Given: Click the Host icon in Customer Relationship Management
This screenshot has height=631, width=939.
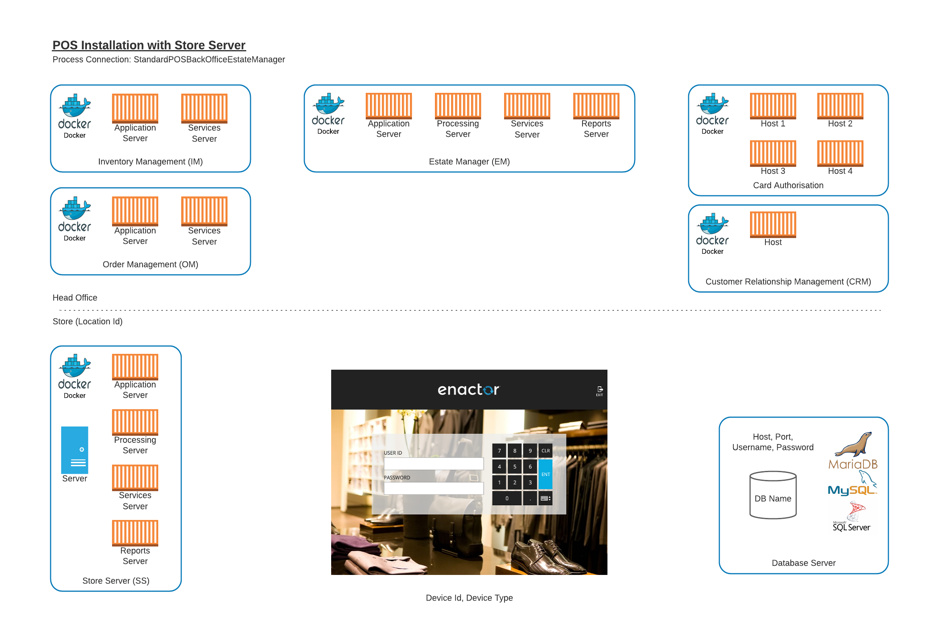Looking at the screenshot, I should (x=772, y=222).
